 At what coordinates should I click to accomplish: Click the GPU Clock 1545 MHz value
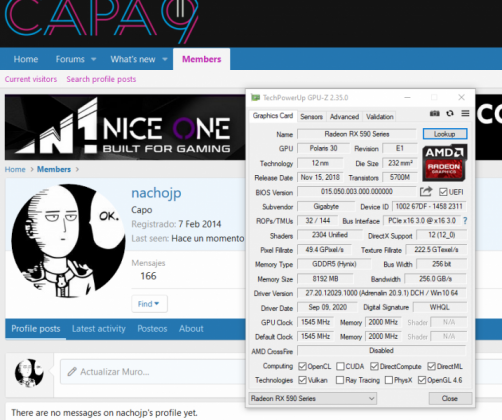(x=315, y=322)
